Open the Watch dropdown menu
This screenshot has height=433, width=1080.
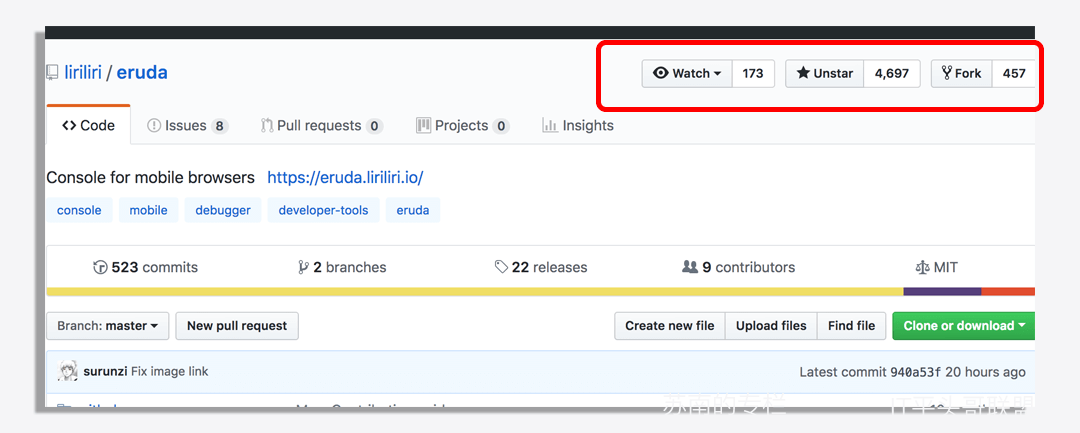(687, 74)
